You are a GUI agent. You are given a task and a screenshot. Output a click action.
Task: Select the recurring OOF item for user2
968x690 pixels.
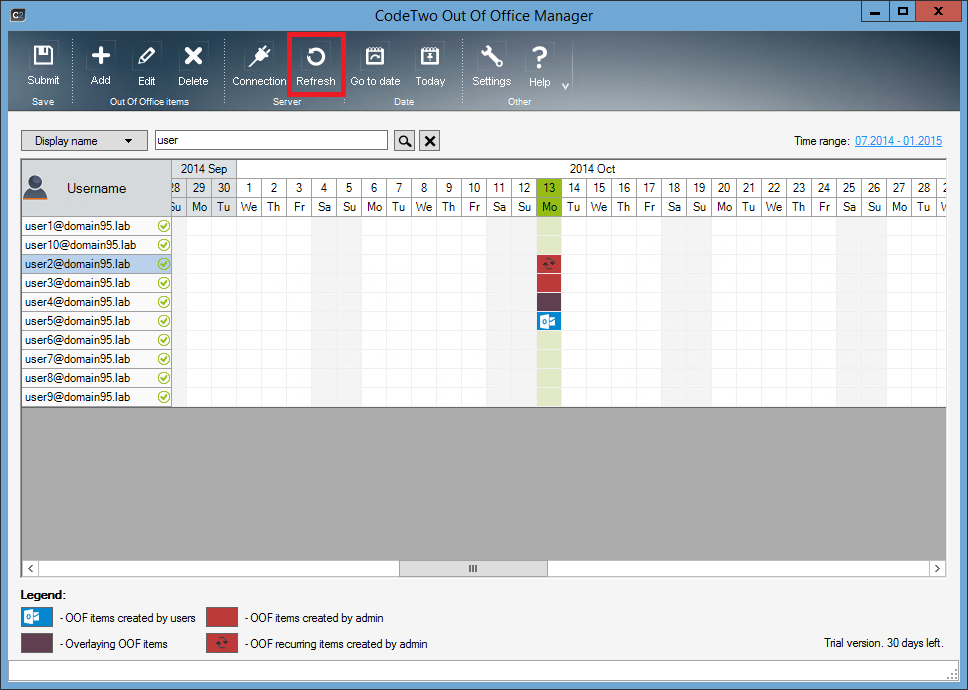coord(549,264)
